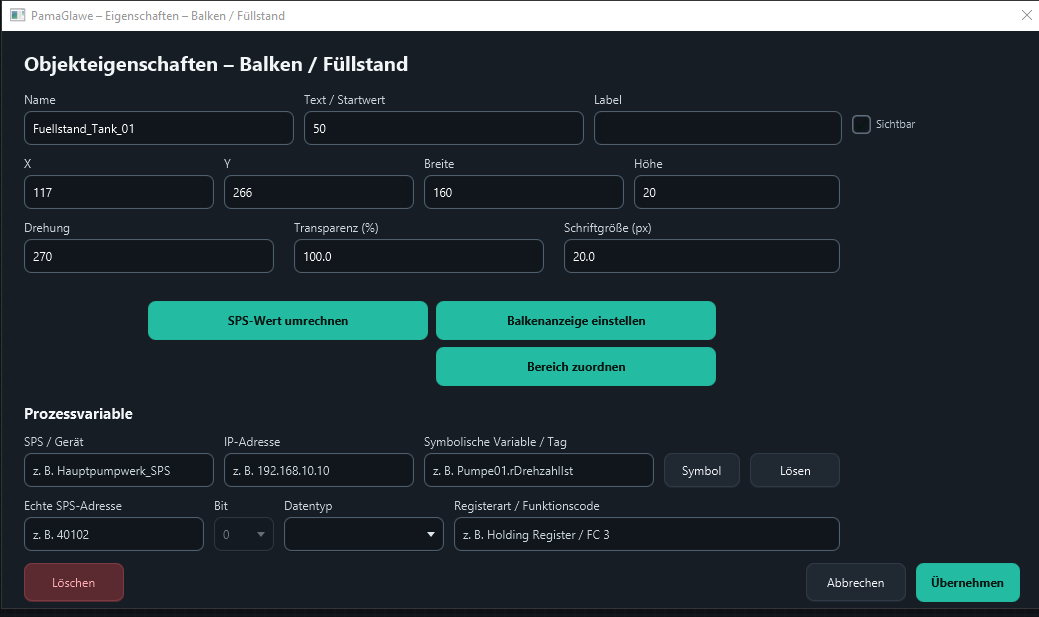Click the IP-Adresse input field
Image resolution: width=1039 pixels, height=617 pixels.
319,470
